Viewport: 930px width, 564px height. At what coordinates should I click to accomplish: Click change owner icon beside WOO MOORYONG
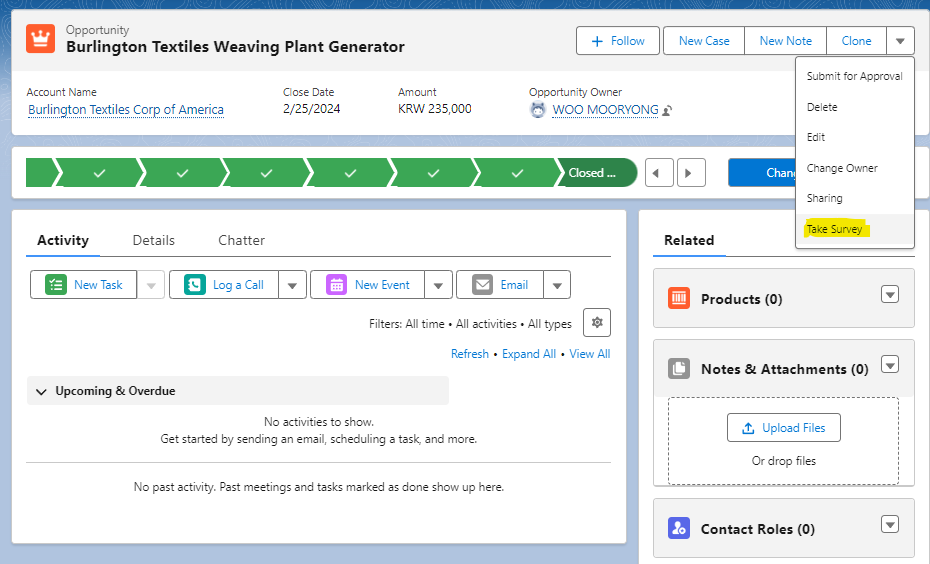click(667, 110)
